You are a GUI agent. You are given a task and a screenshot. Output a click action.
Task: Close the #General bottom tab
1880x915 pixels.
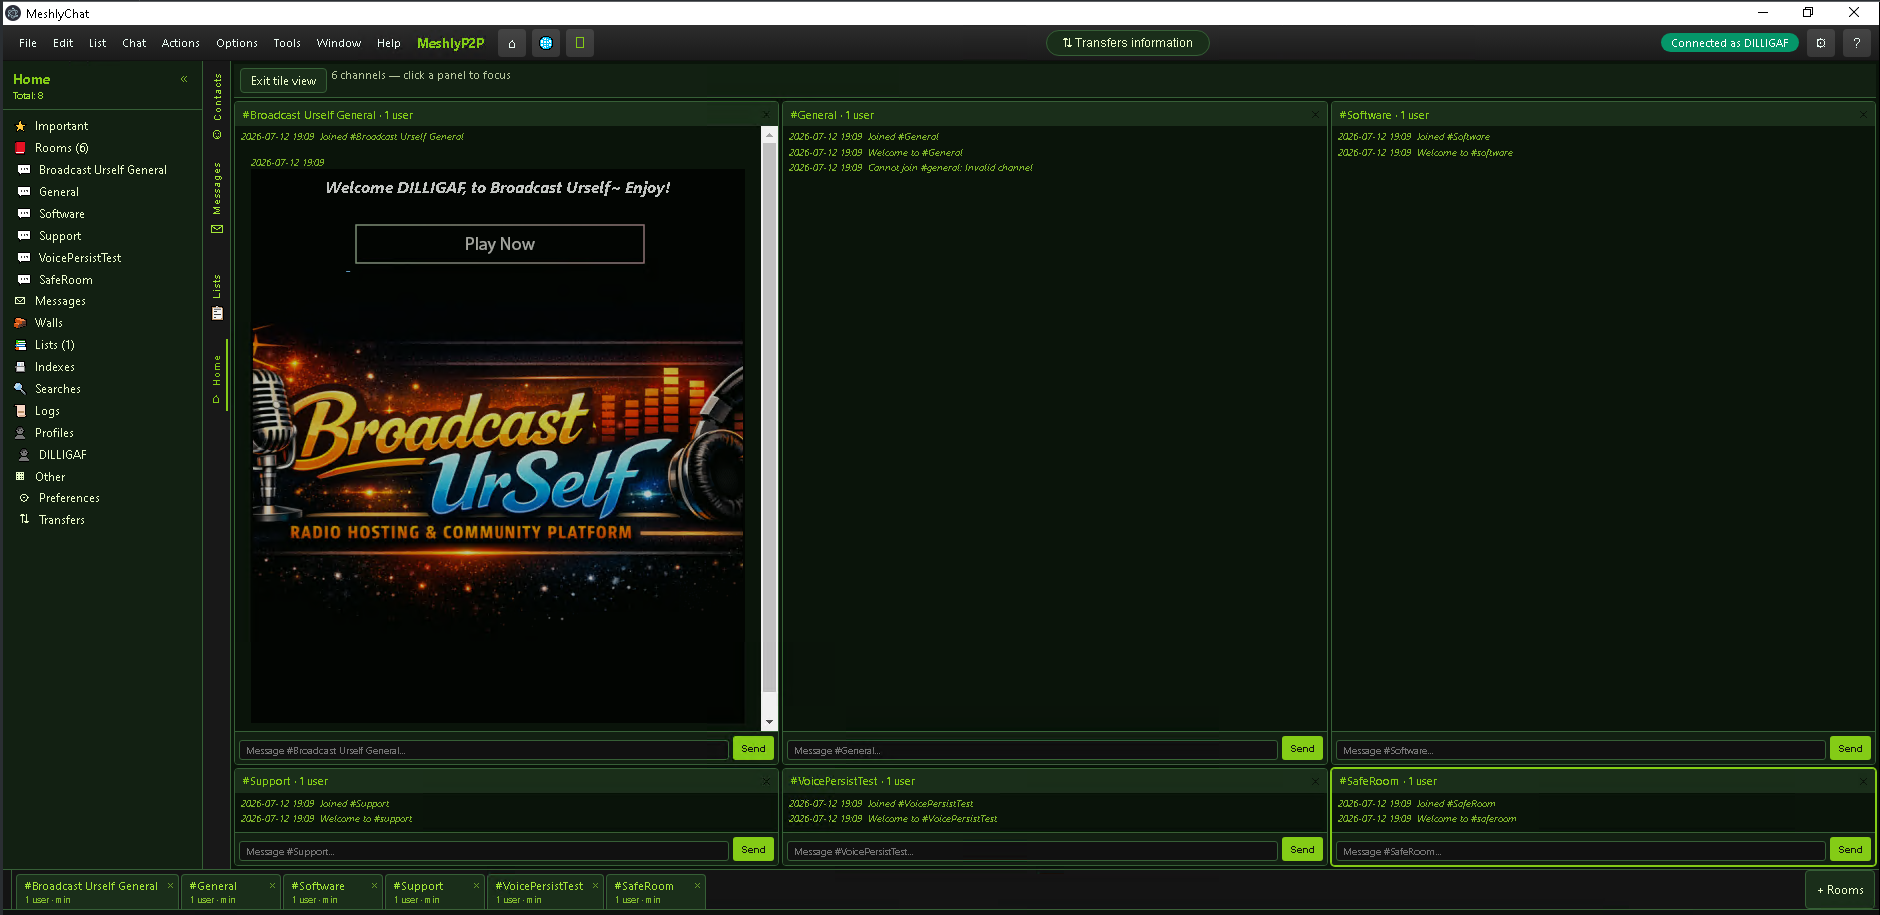[272, 885]
